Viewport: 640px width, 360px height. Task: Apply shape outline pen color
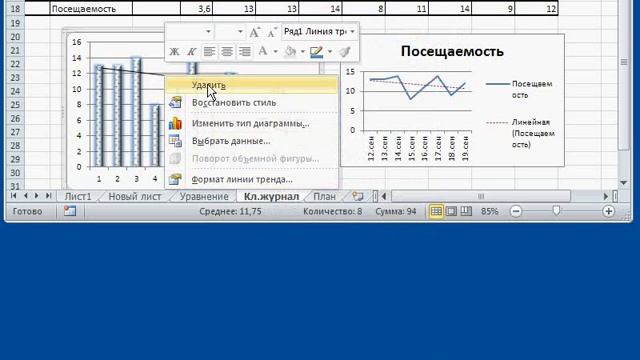(317, 52)
